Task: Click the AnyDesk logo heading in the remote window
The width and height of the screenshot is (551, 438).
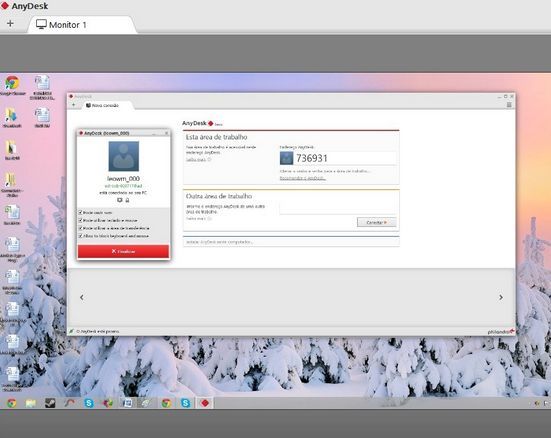Action: pos(202,123)
